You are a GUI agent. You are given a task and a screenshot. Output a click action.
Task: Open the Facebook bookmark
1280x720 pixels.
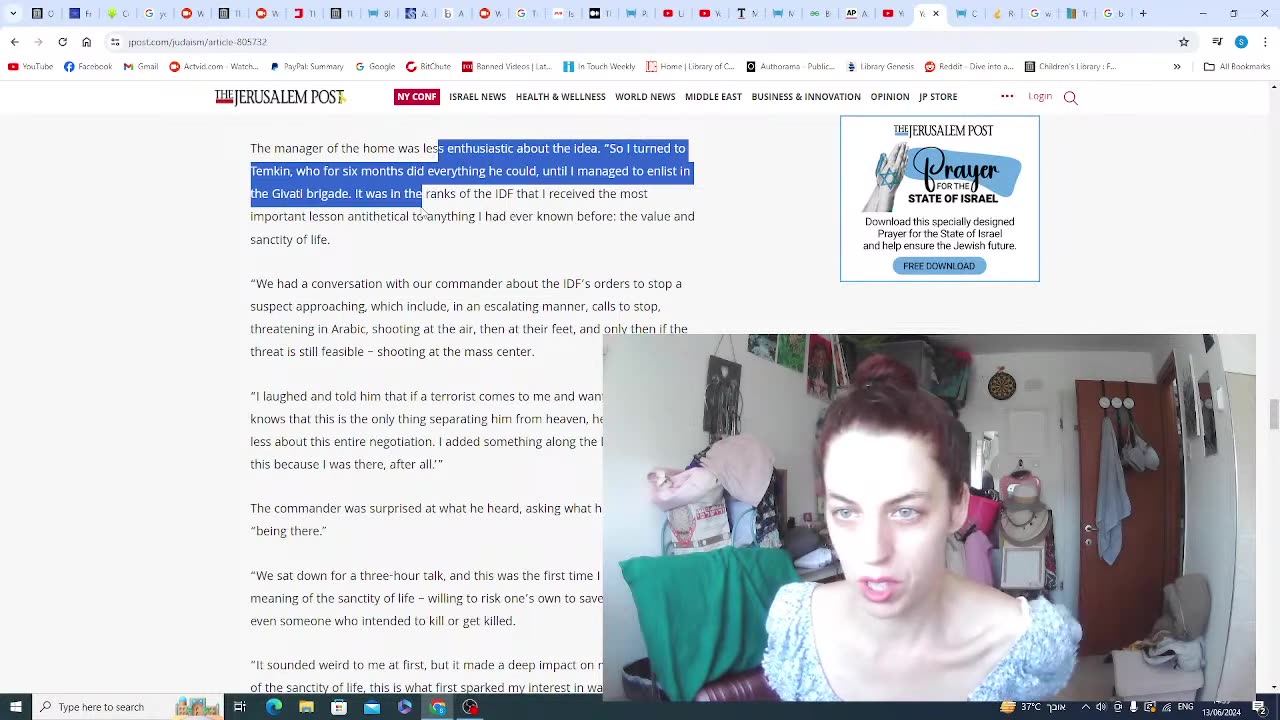pyautogui.click(x=88, y=67)
